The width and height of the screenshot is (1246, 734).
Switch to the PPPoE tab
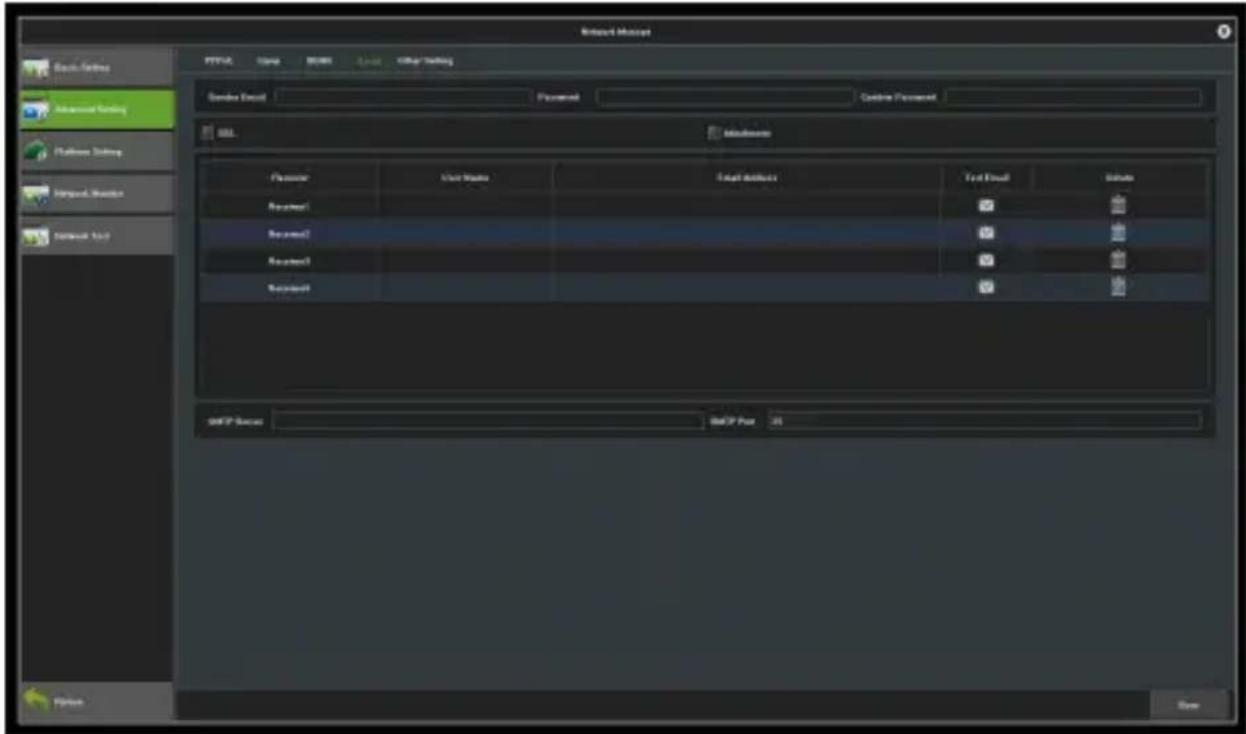point(219,61)
